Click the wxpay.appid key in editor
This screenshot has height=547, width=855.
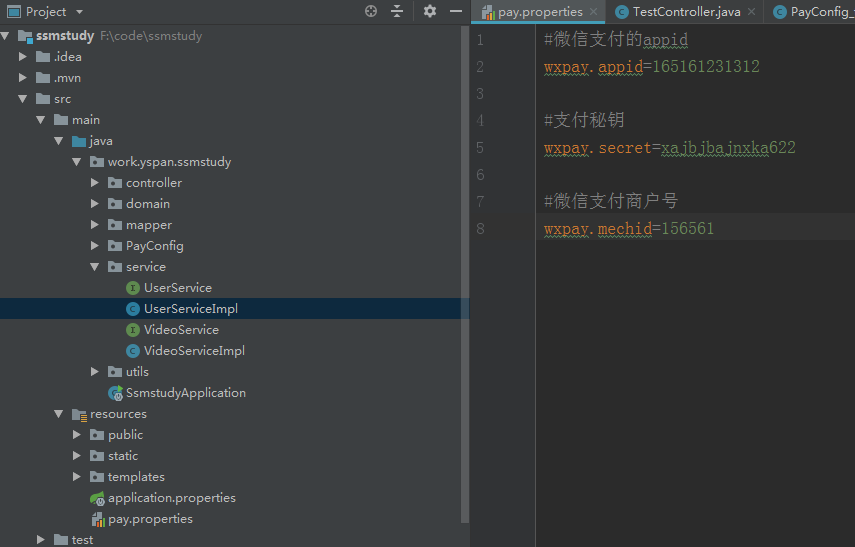593,67
